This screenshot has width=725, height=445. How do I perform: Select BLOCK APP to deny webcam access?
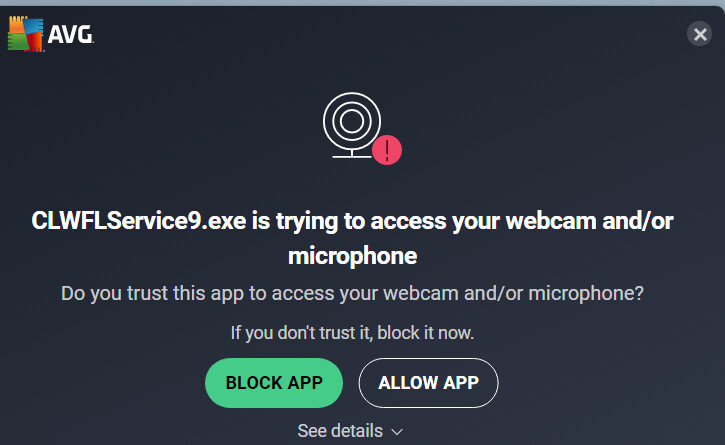tap(274, 383)
